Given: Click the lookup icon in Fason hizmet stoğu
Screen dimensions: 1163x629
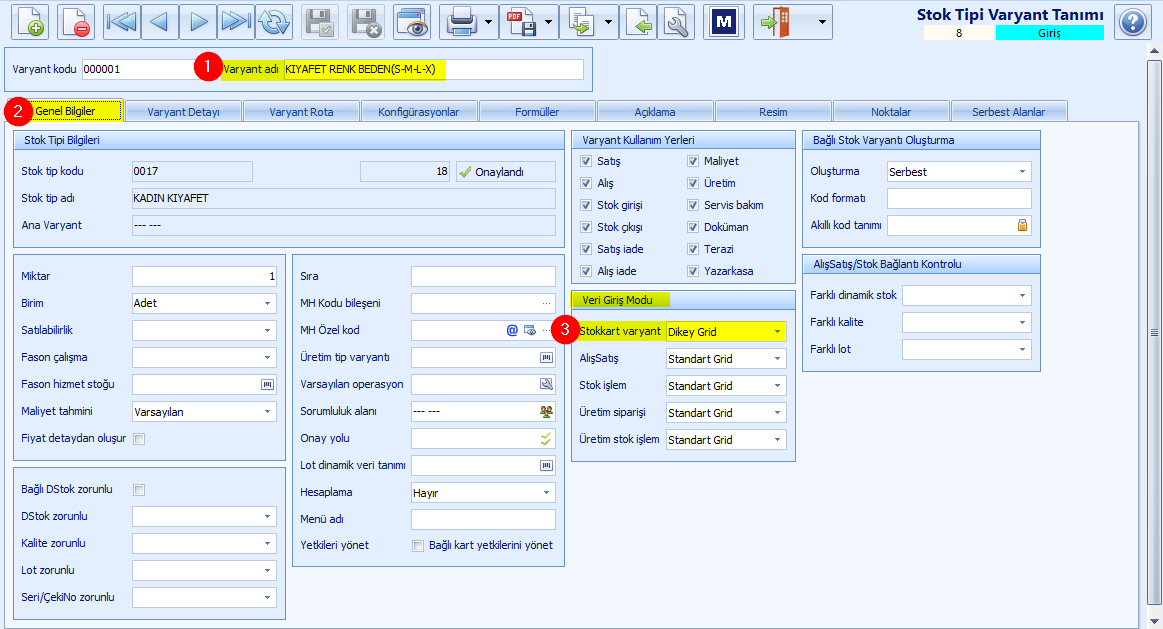Looking at the screenshot, I should (267, 384).
